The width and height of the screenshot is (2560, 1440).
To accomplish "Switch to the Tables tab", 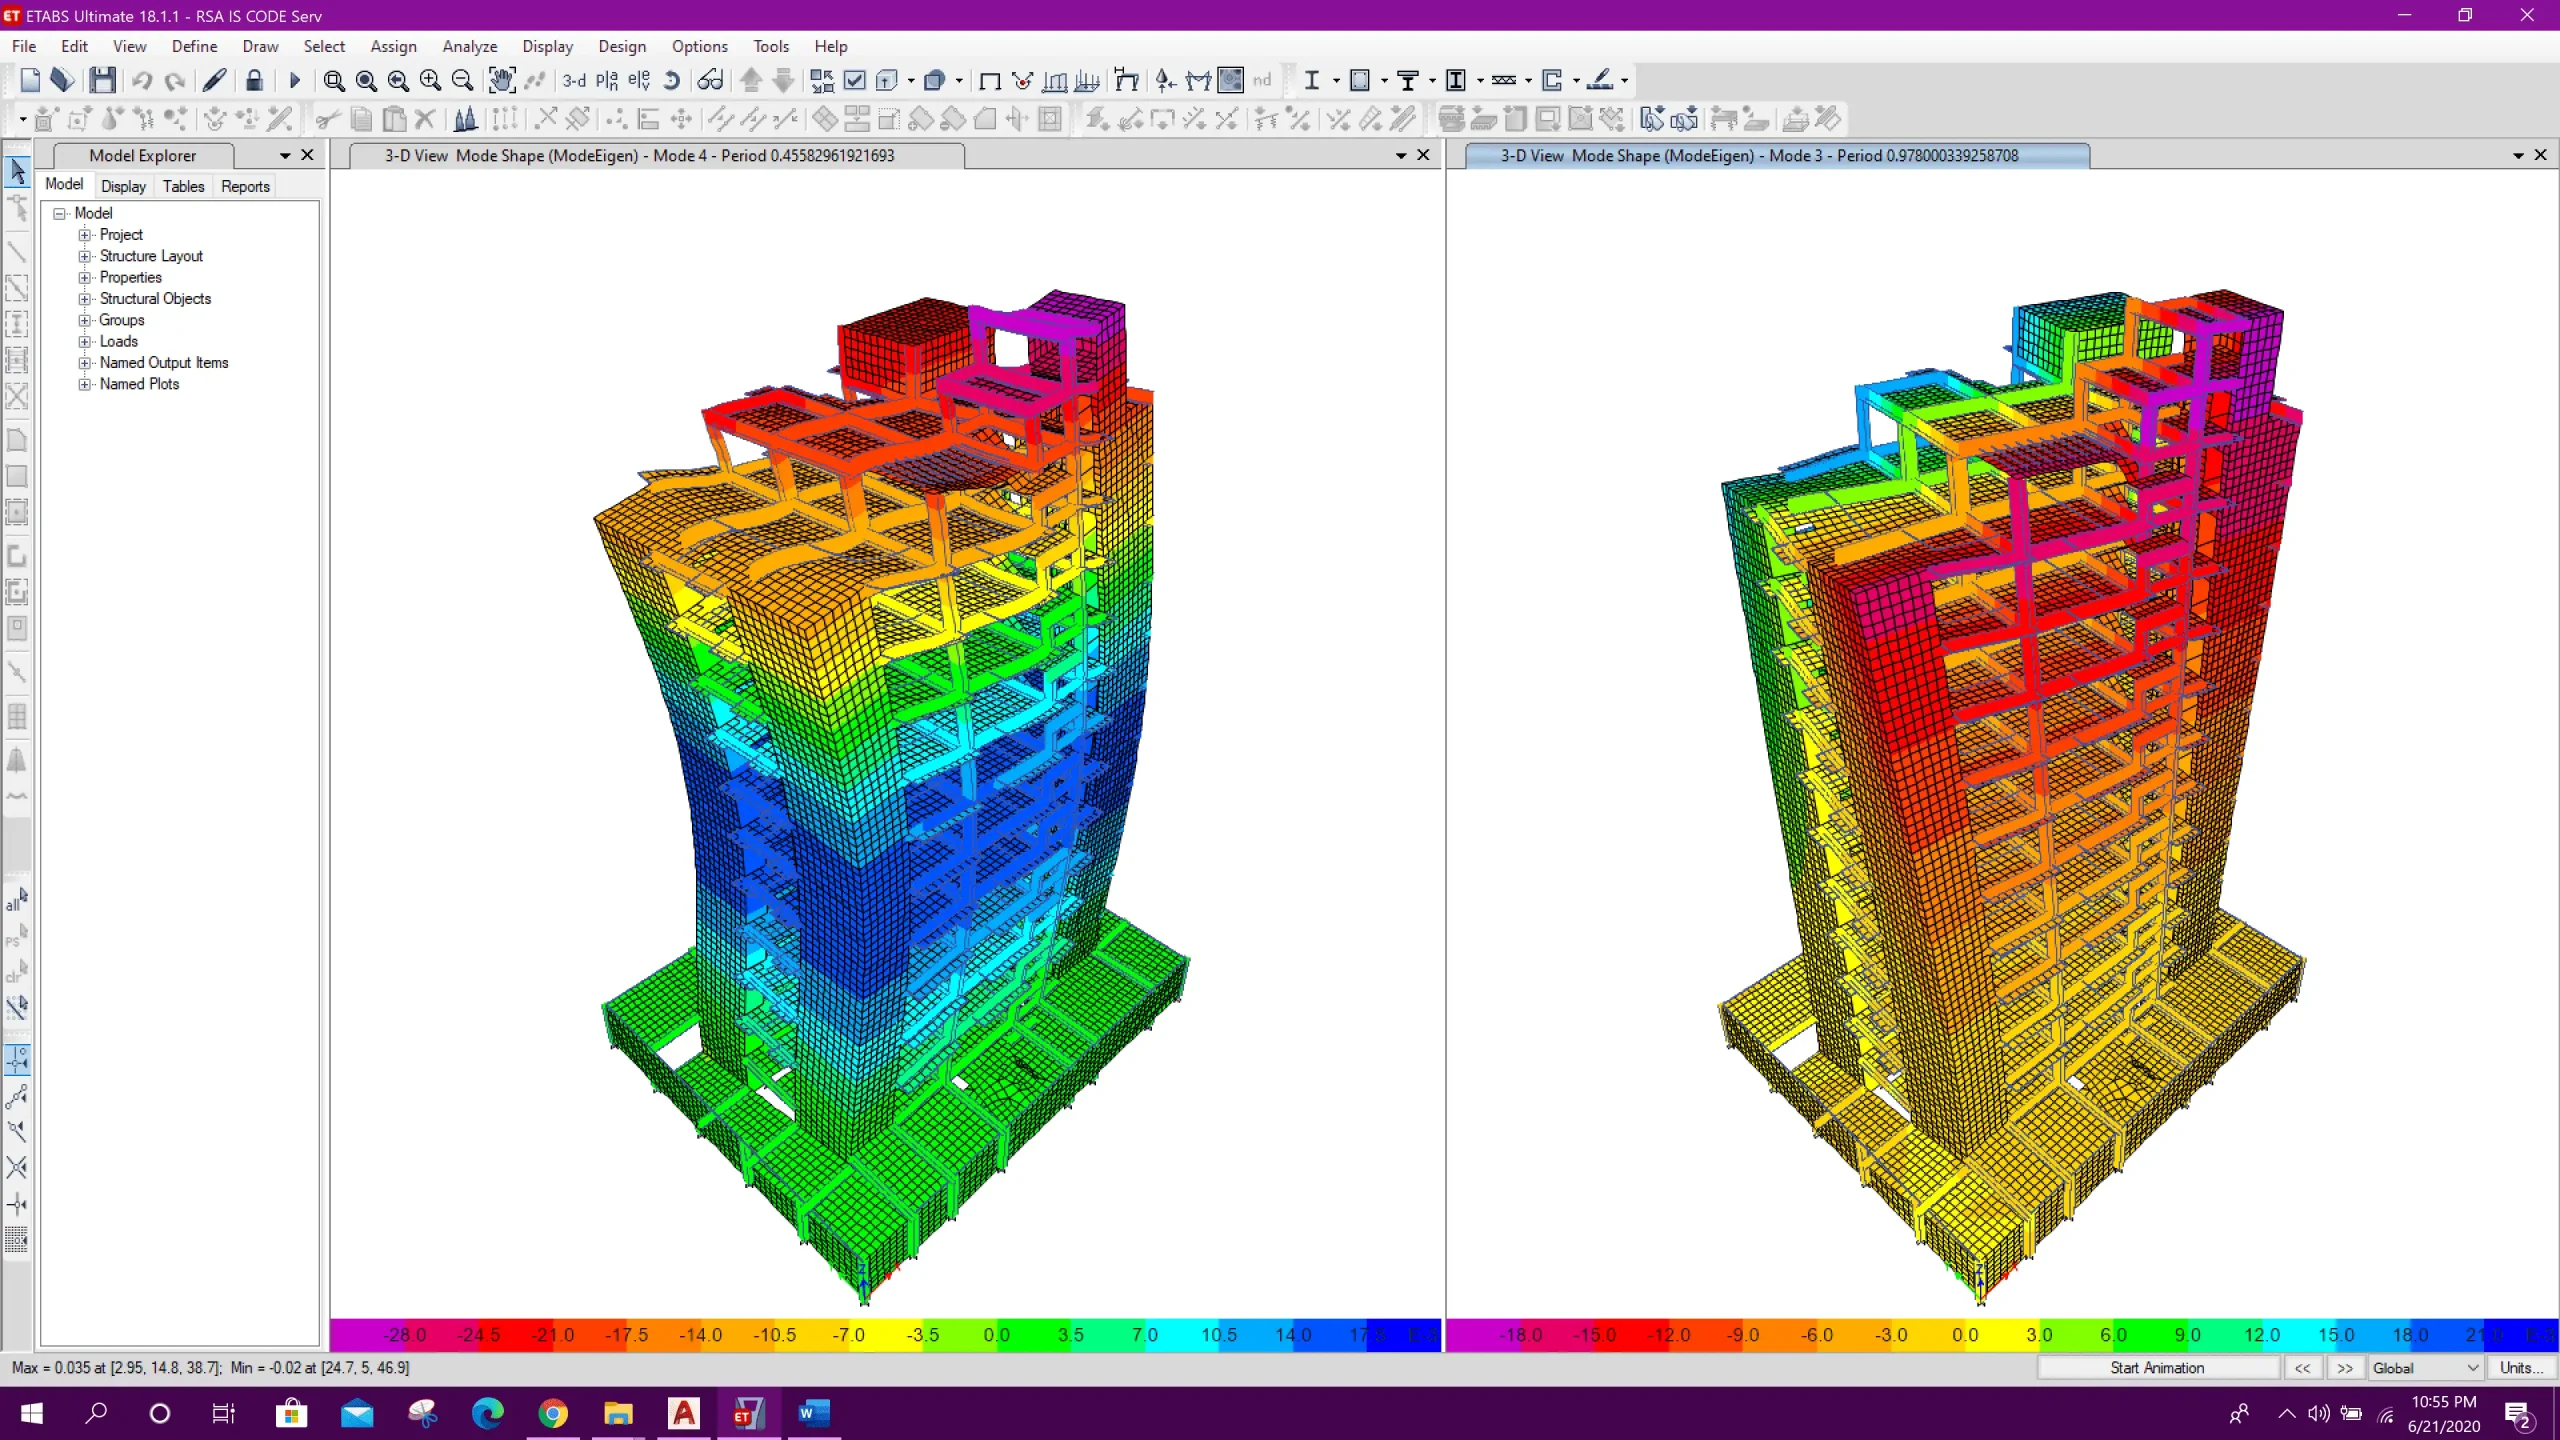I will tap(183, 186).
